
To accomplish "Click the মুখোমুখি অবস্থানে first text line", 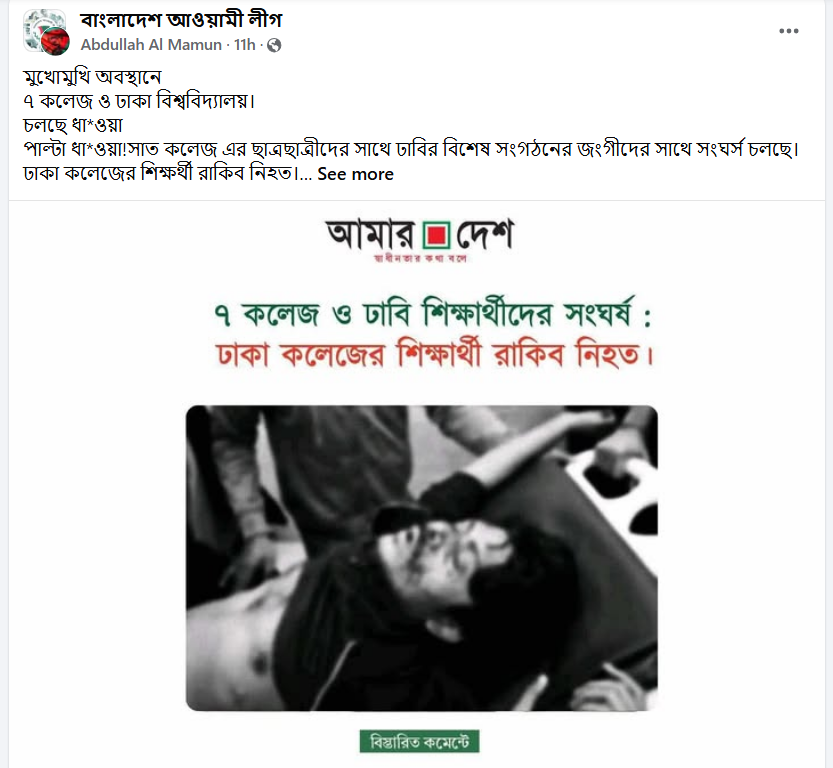I will (x=92, y=77).
